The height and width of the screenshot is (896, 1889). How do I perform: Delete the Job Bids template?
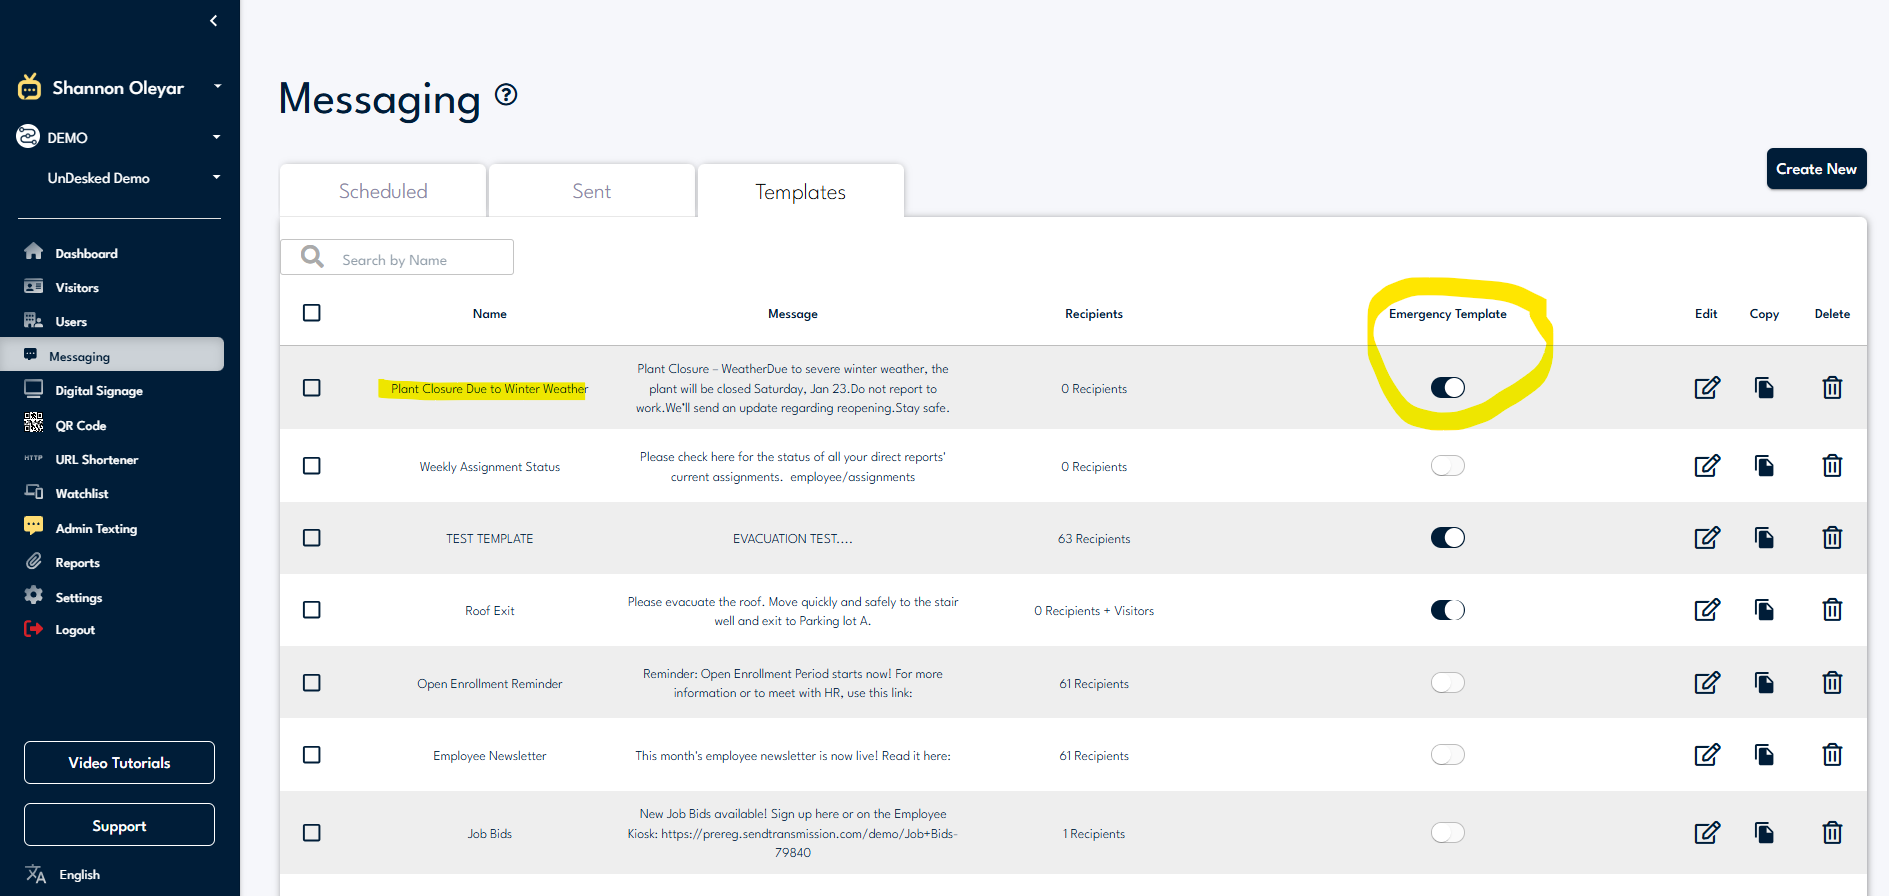pyautogui.click(x=1831, y=833)
